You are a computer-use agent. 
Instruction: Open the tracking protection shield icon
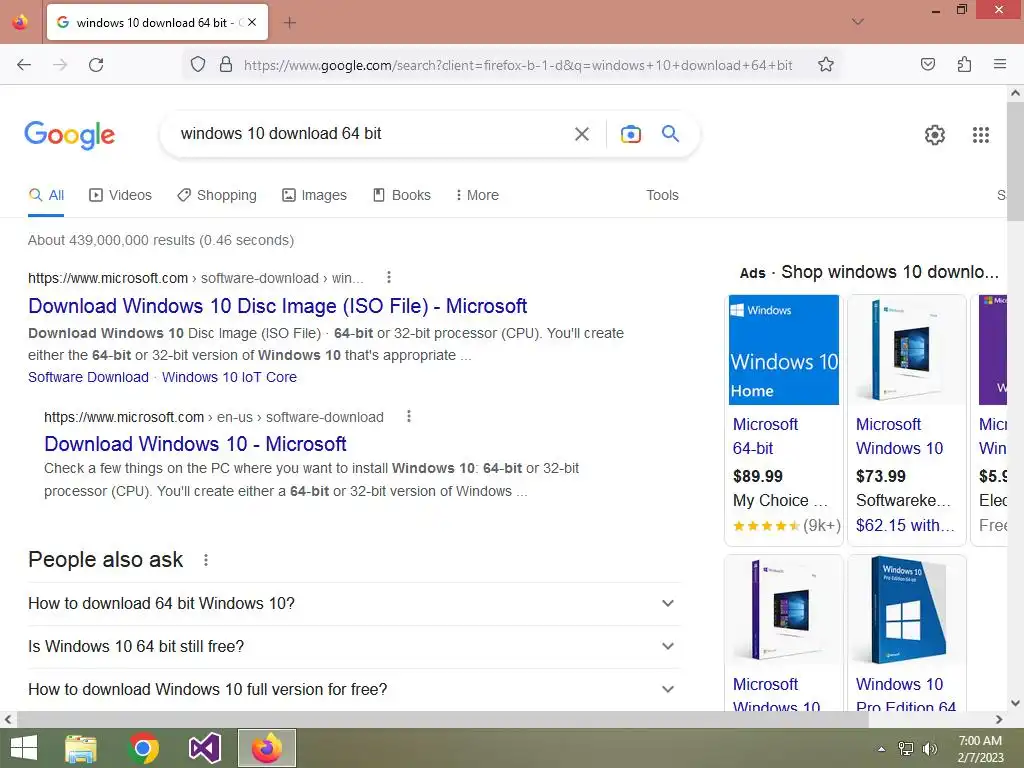coord(198,65)
